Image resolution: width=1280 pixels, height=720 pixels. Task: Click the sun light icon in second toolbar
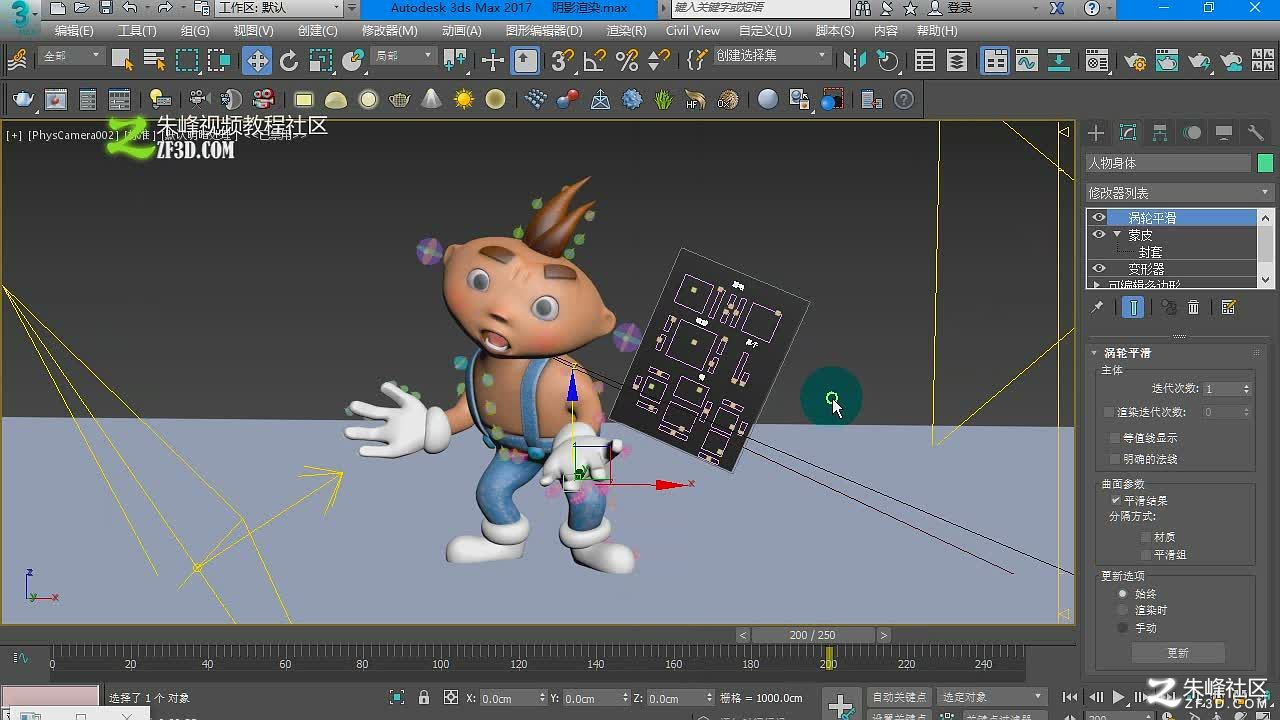463,99
